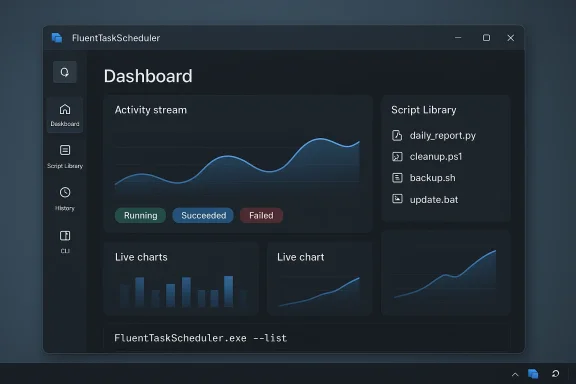The height and width of the screenshot is (384, 576).
Task: Click the search icon button in sidebar
Action: [65, 72]
